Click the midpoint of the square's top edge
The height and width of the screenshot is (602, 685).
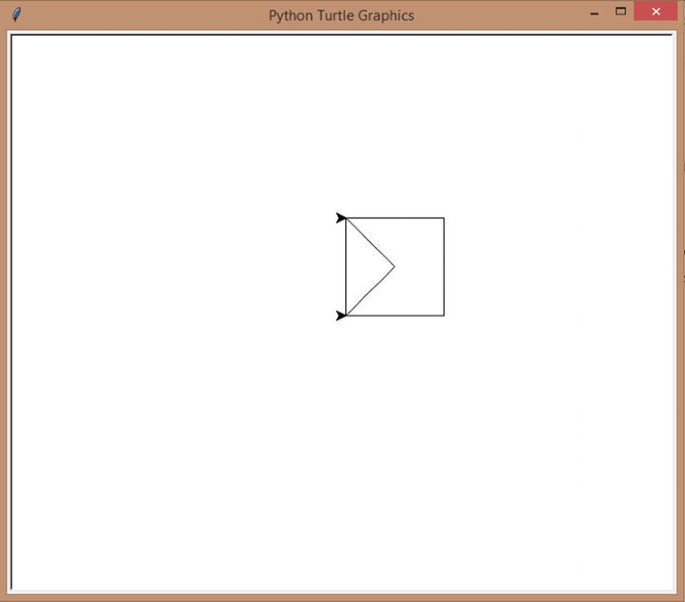click(x=395, y=218)
